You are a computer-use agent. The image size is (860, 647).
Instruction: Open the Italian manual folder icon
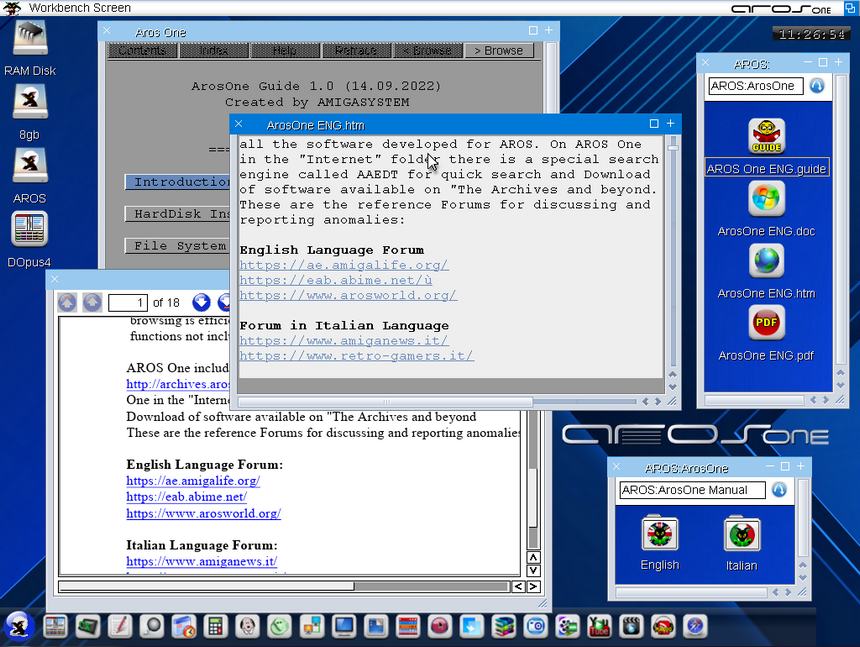(x=741, y=534)
